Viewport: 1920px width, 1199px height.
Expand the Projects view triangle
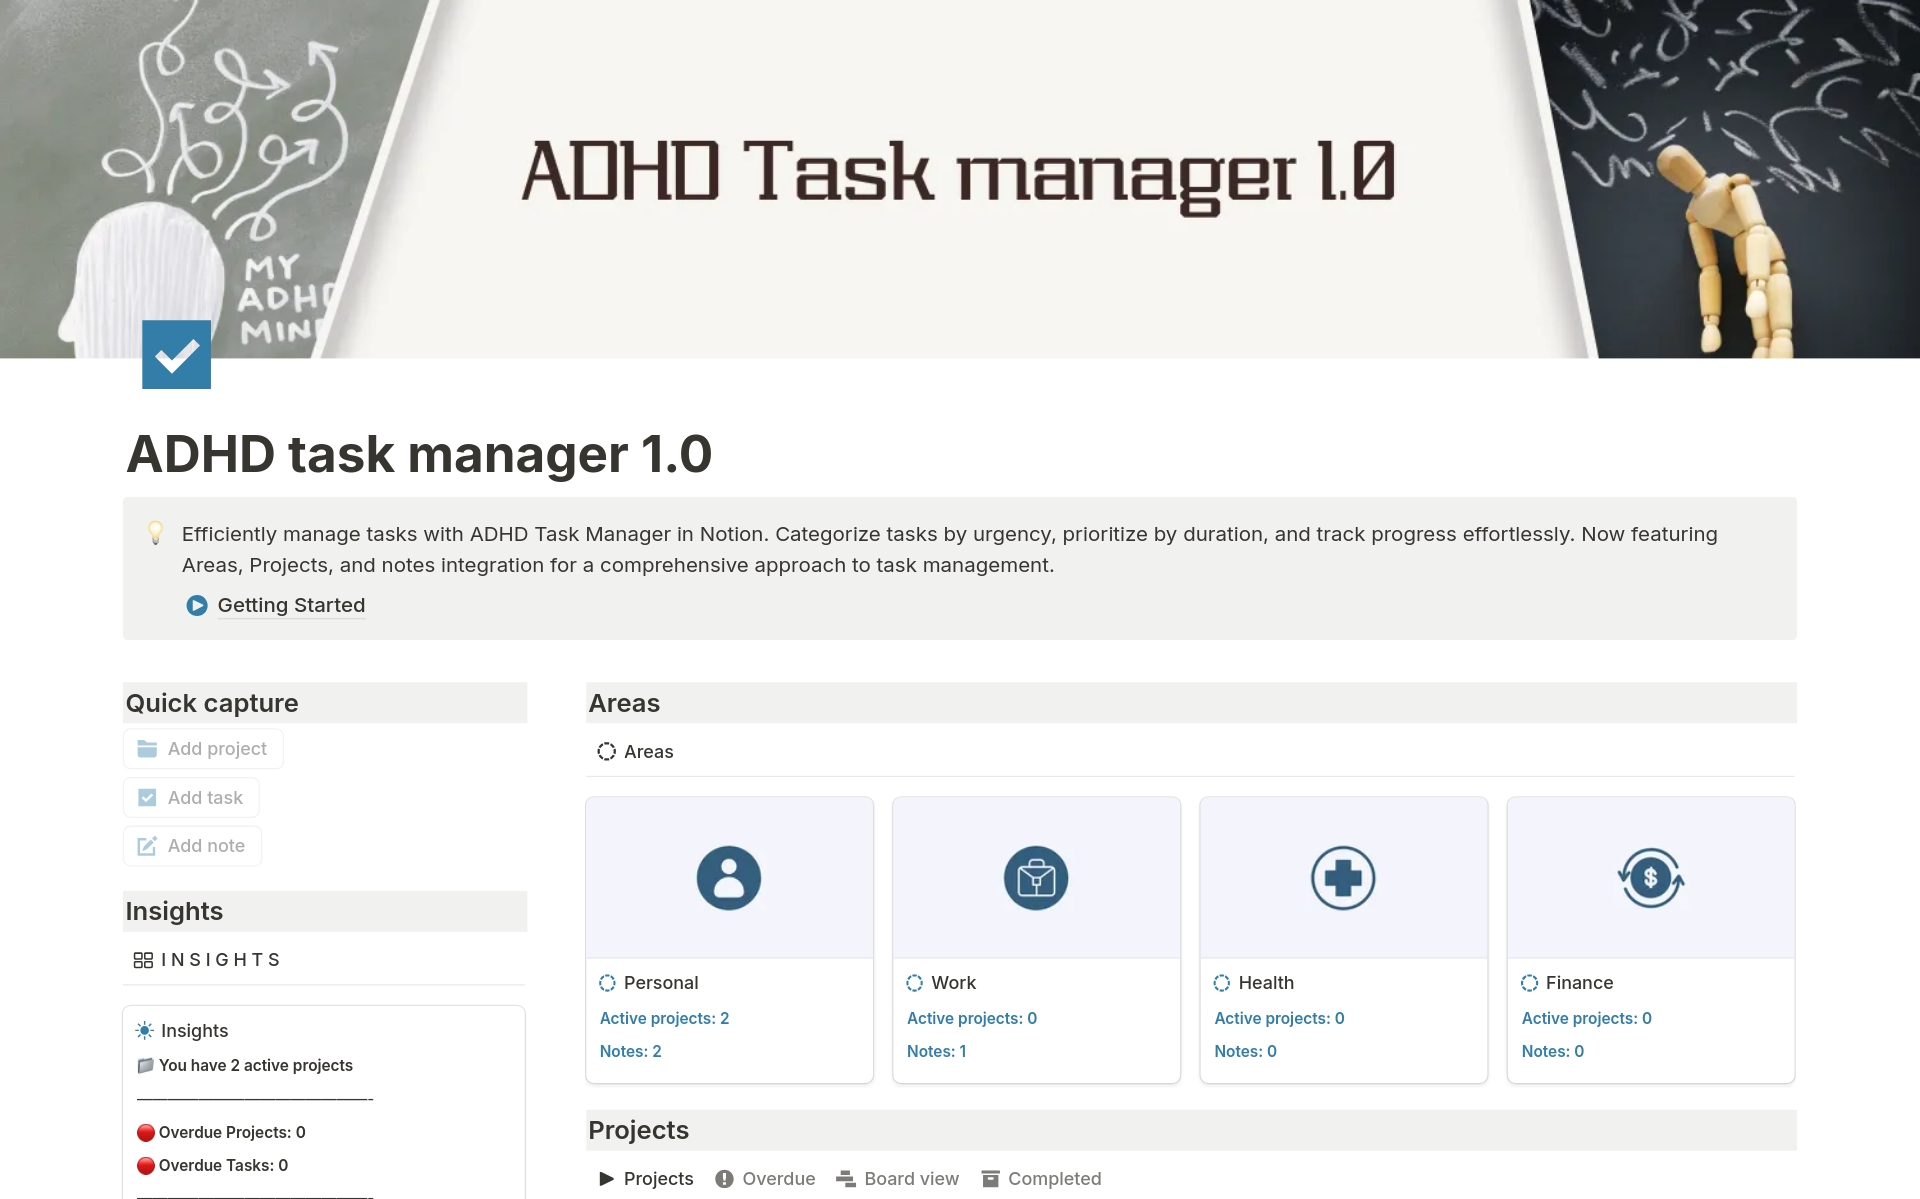point(606,1178)
